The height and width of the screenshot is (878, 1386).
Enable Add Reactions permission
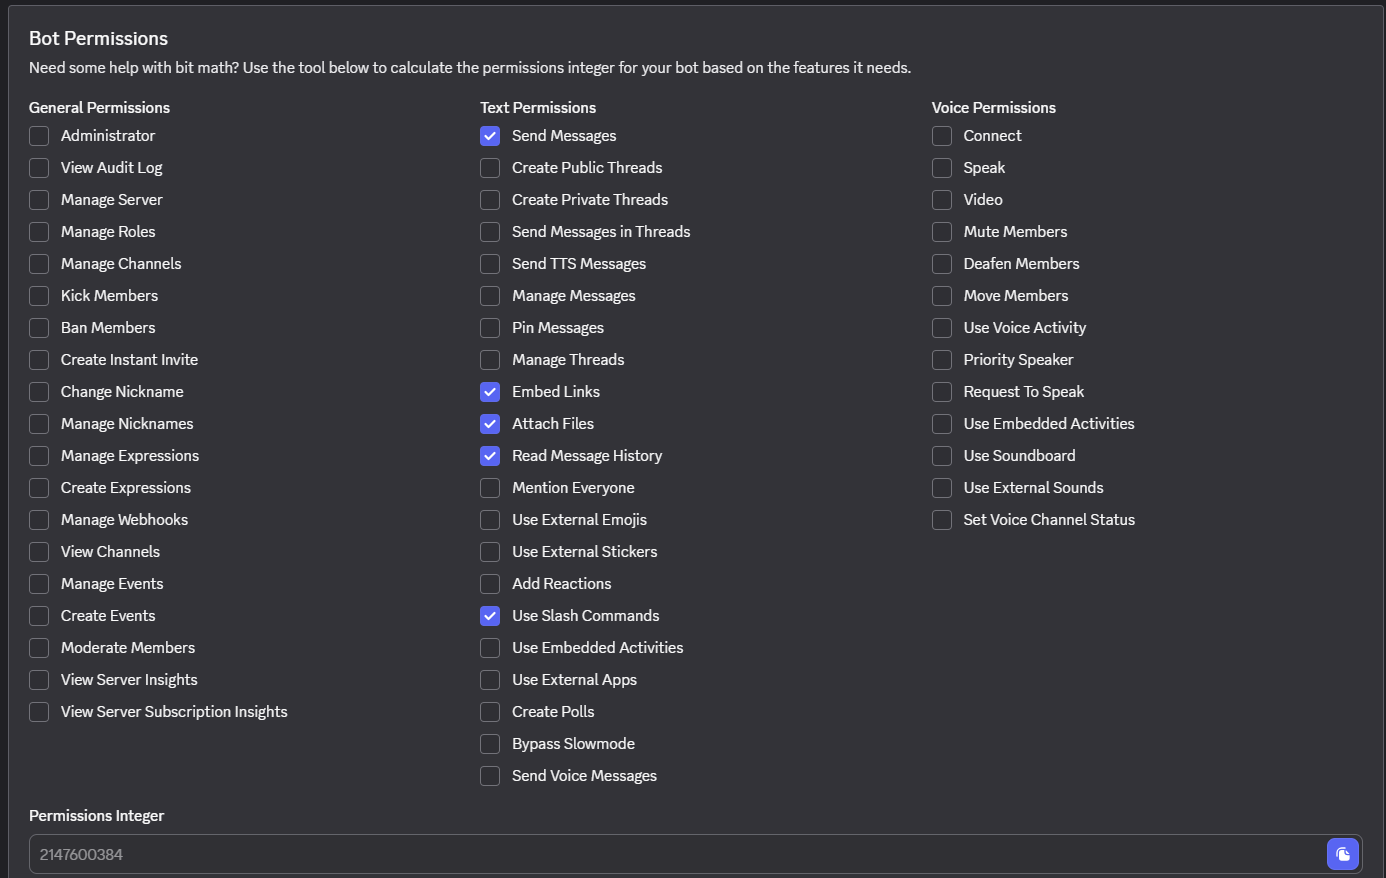pos(490,584)
